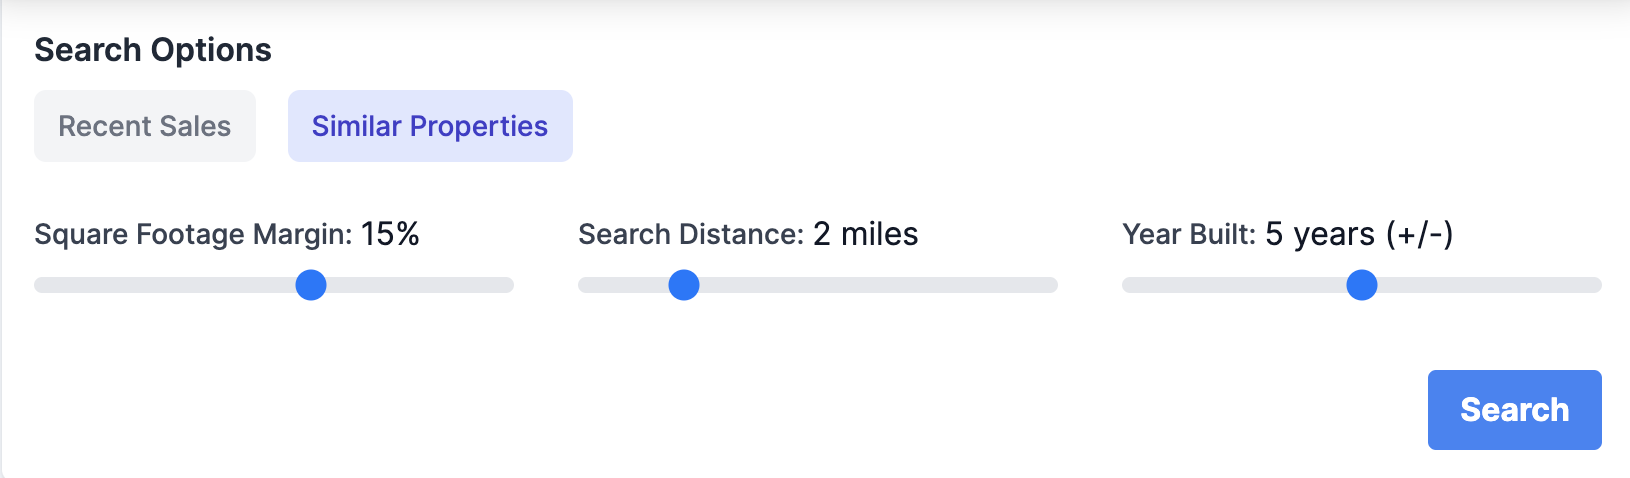Click the Square Footage Margin label
This screenshot has width=1630, height=478.
tap(193, 235)
